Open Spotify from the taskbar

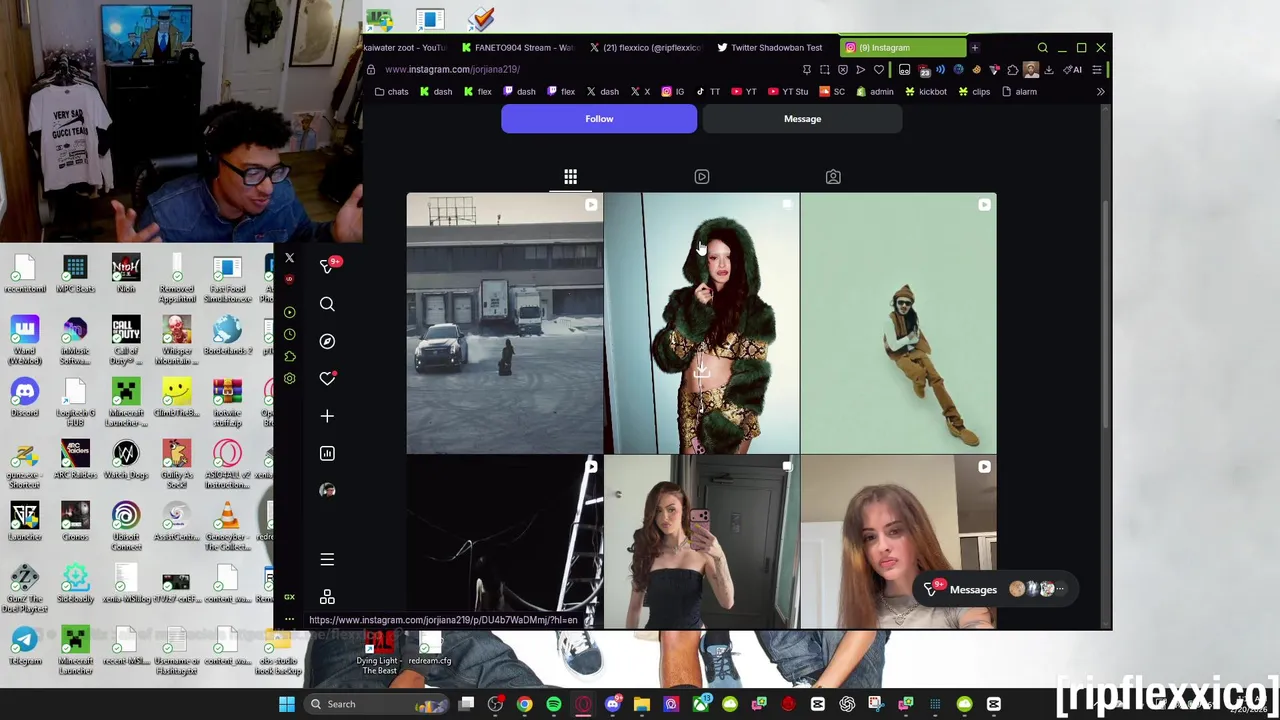pos(554,704)
